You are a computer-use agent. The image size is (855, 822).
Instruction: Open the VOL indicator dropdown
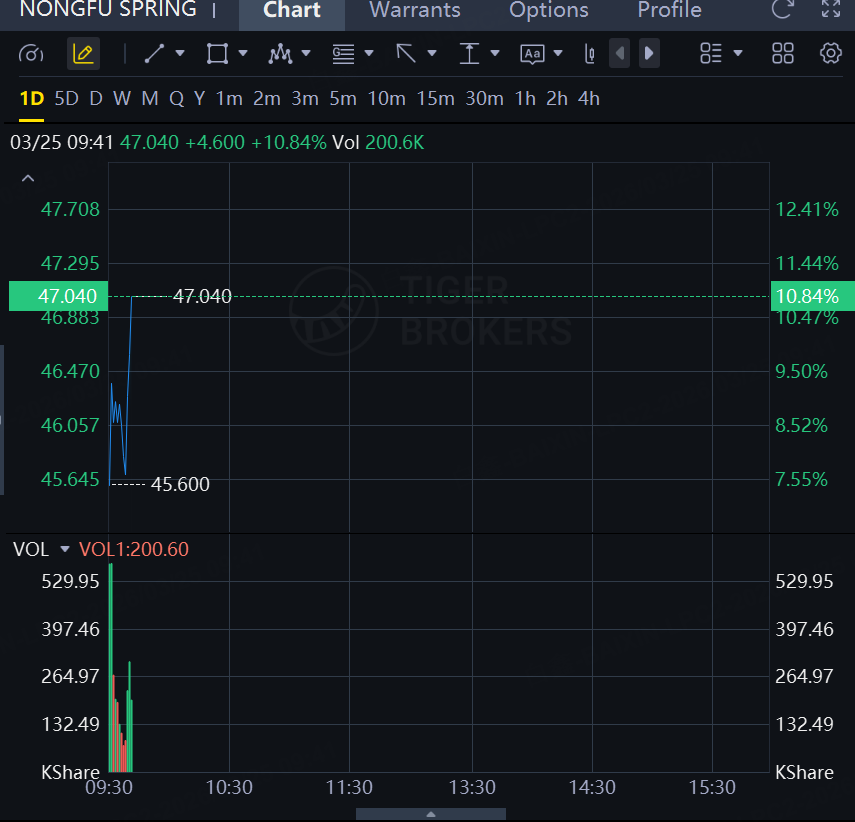[65, 549]
